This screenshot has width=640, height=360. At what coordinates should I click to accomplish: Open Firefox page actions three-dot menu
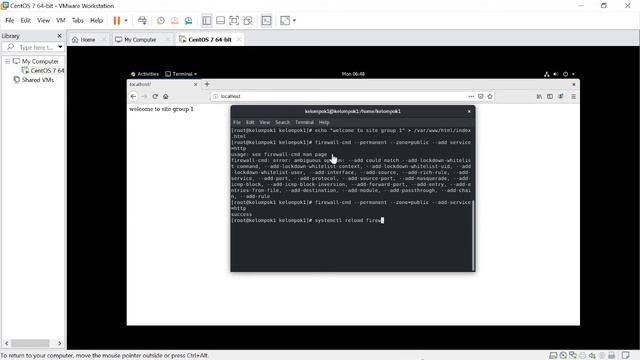tap(471, 96)
